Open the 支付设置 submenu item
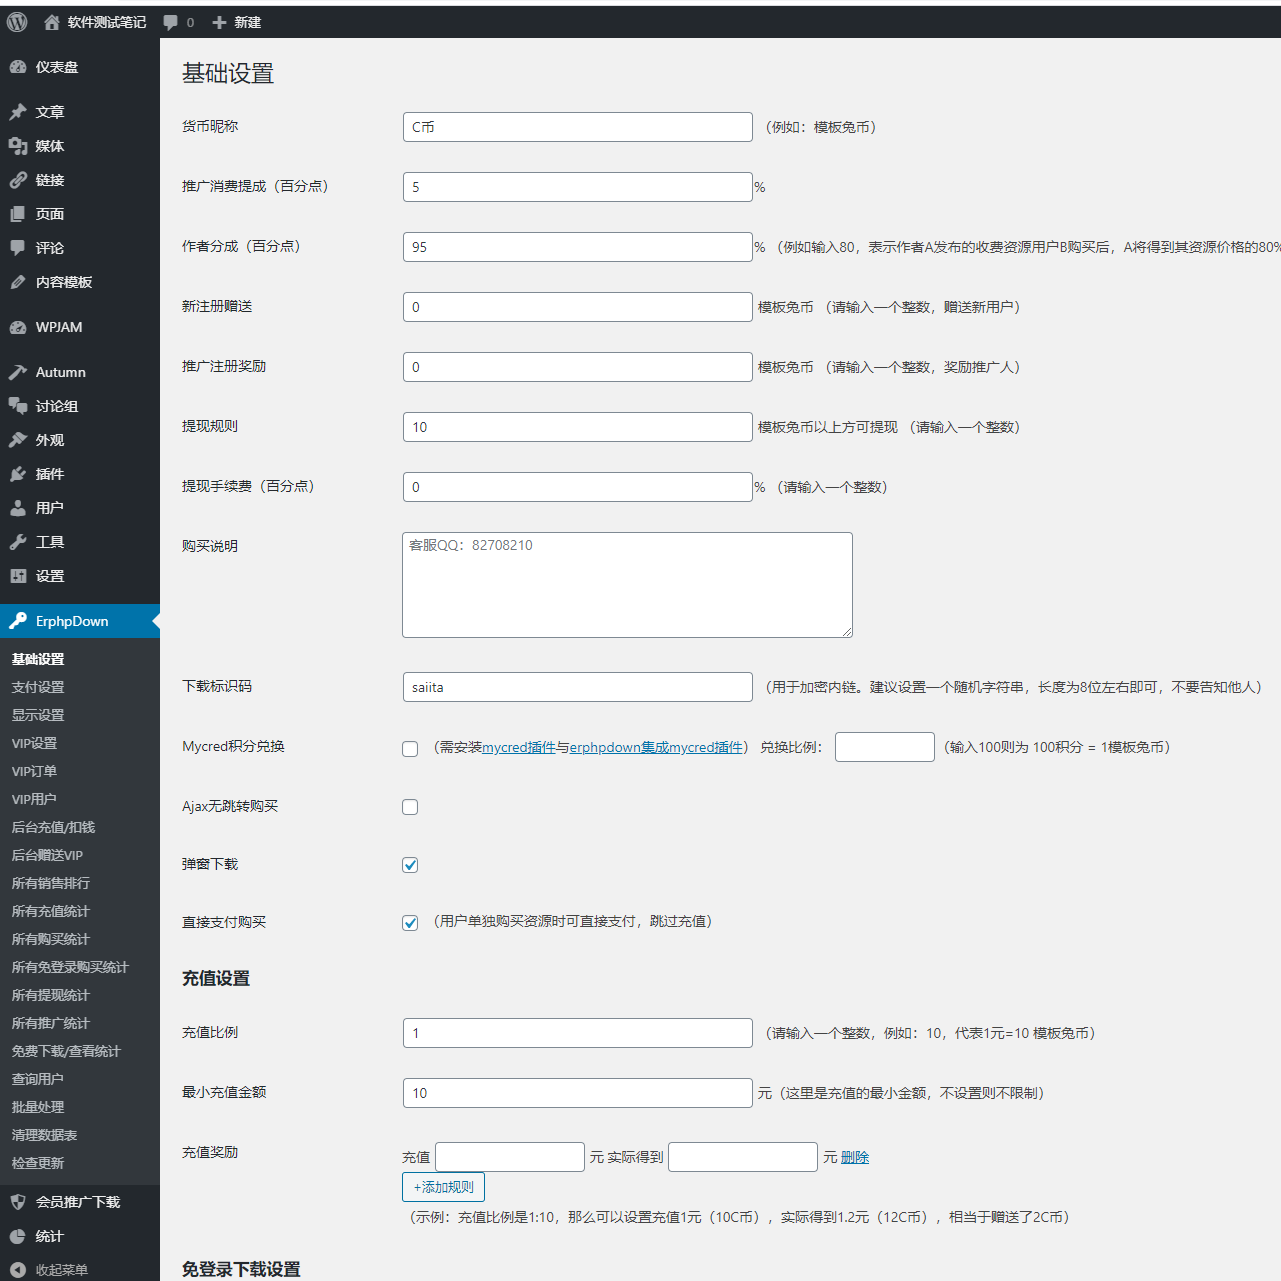 (38, 687)
